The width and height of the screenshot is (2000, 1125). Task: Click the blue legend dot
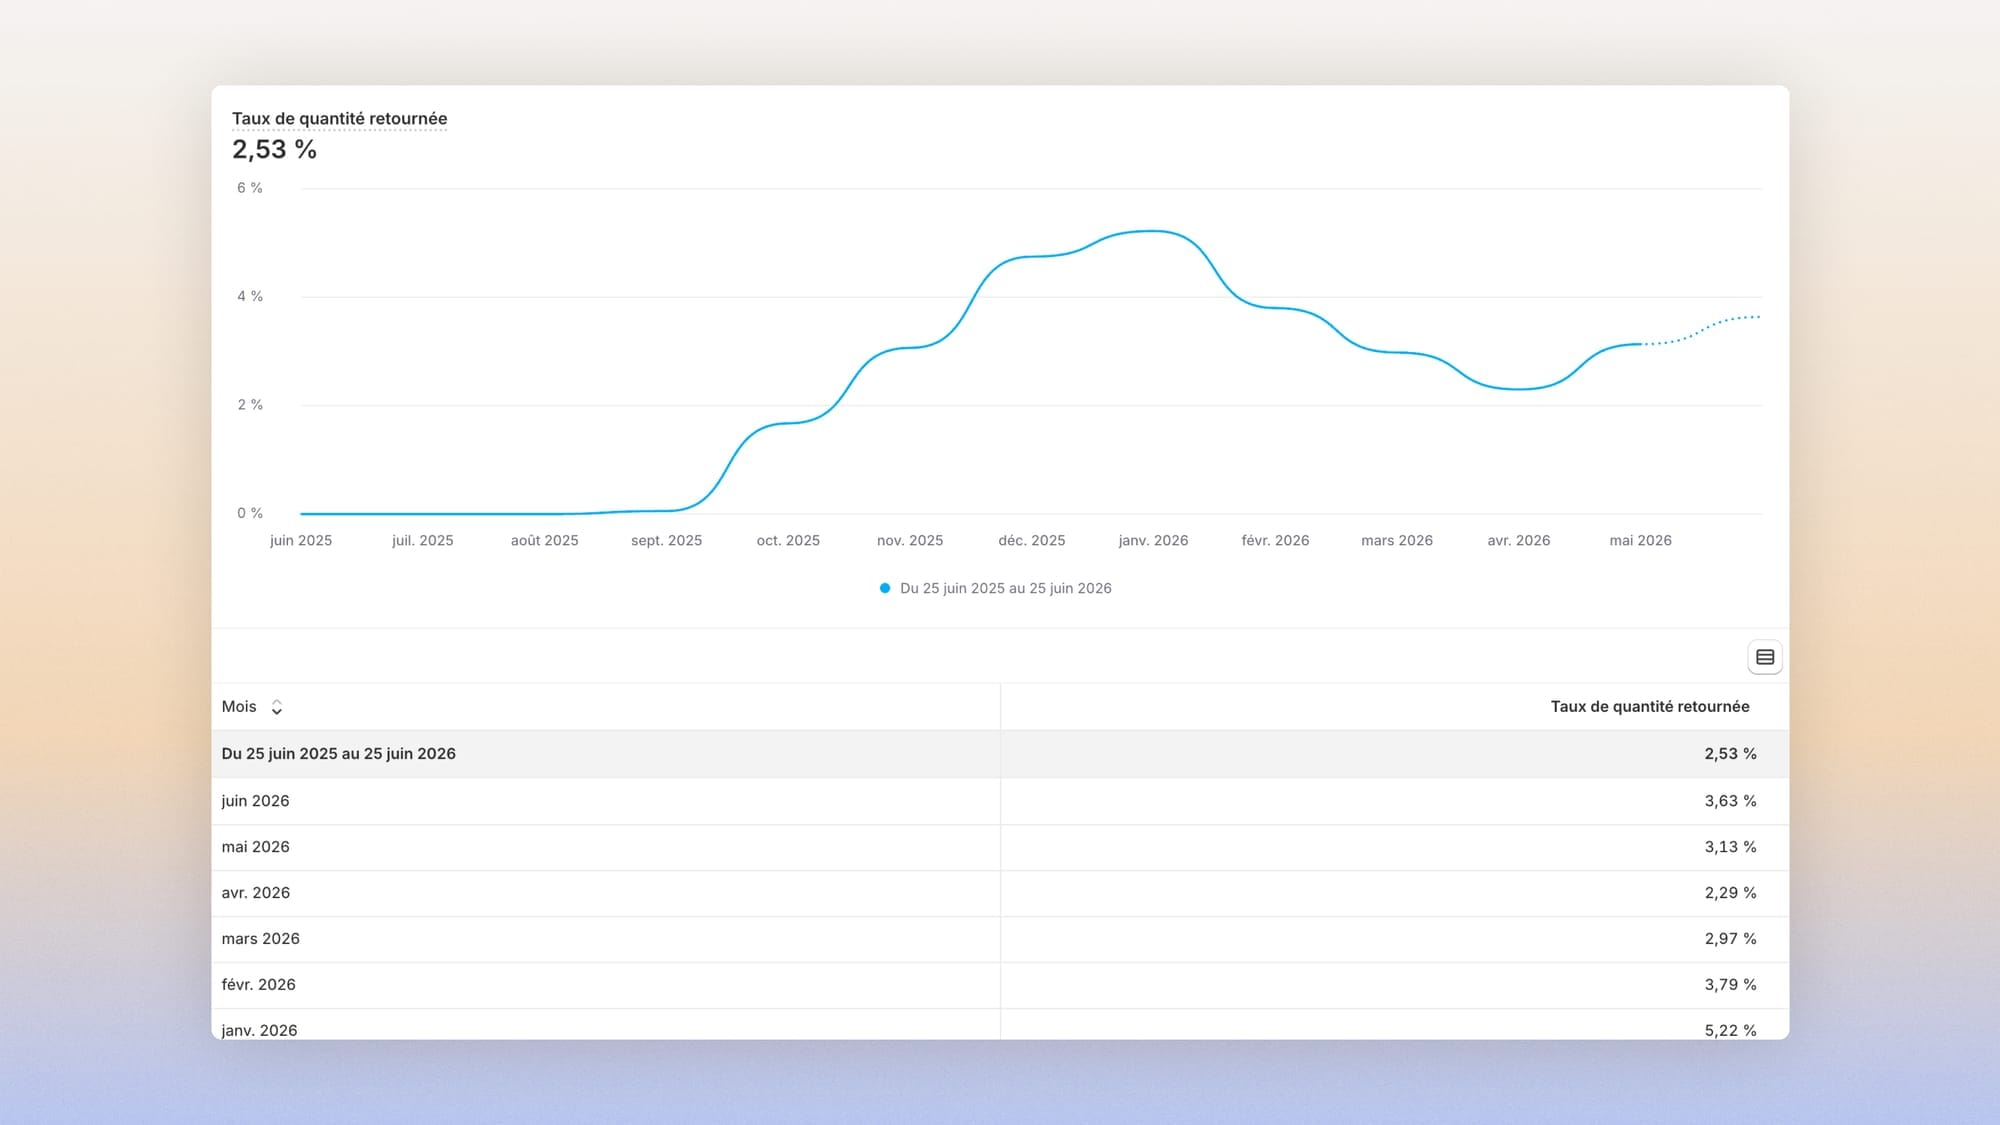click(885, 588)
